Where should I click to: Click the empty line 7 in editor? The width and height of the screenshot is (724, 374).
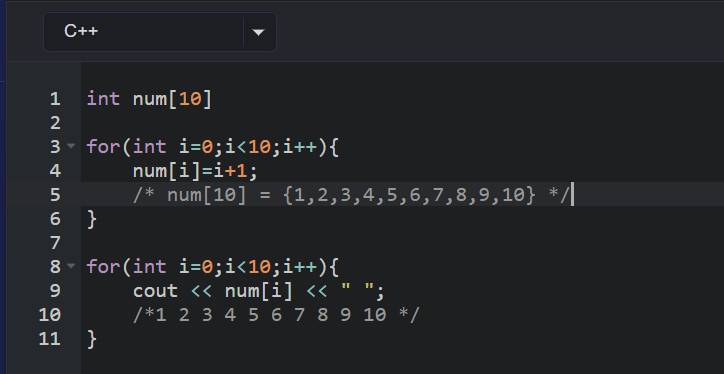point(402,242)
